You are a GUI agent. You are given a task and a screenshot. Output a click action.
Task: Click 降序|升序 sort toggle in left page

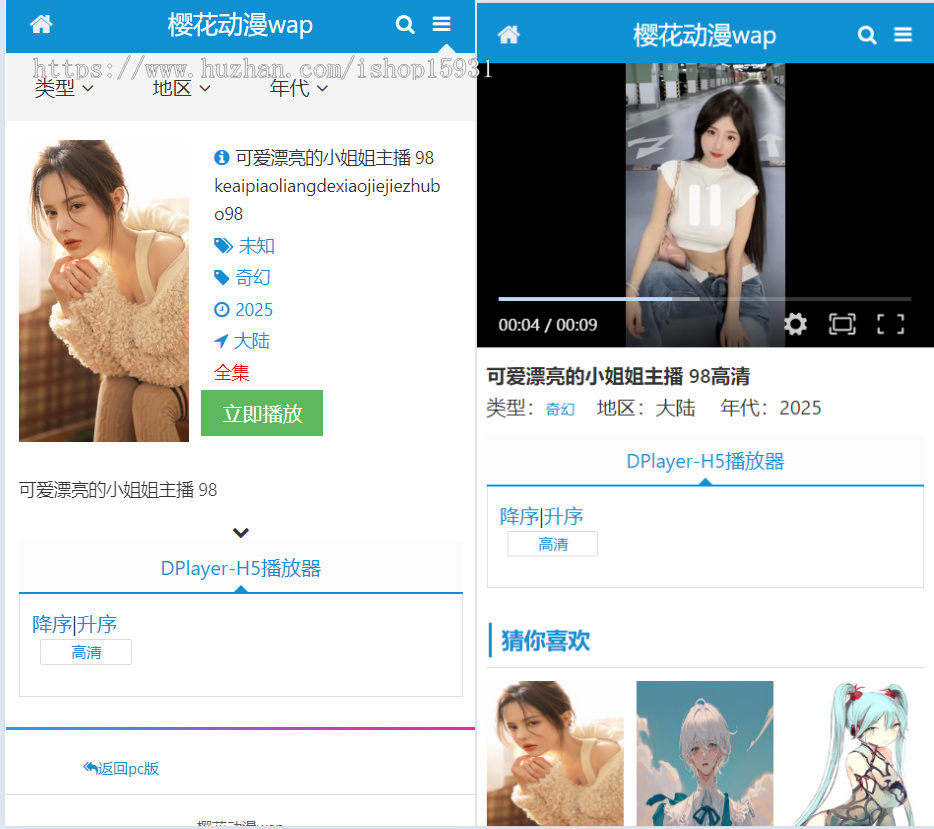click(x=74, y=624)
